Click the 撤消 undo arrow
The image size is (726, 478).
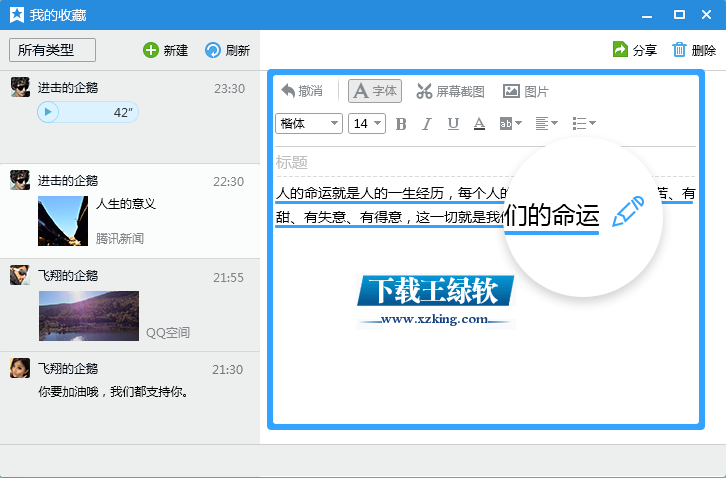pos(288,91)
